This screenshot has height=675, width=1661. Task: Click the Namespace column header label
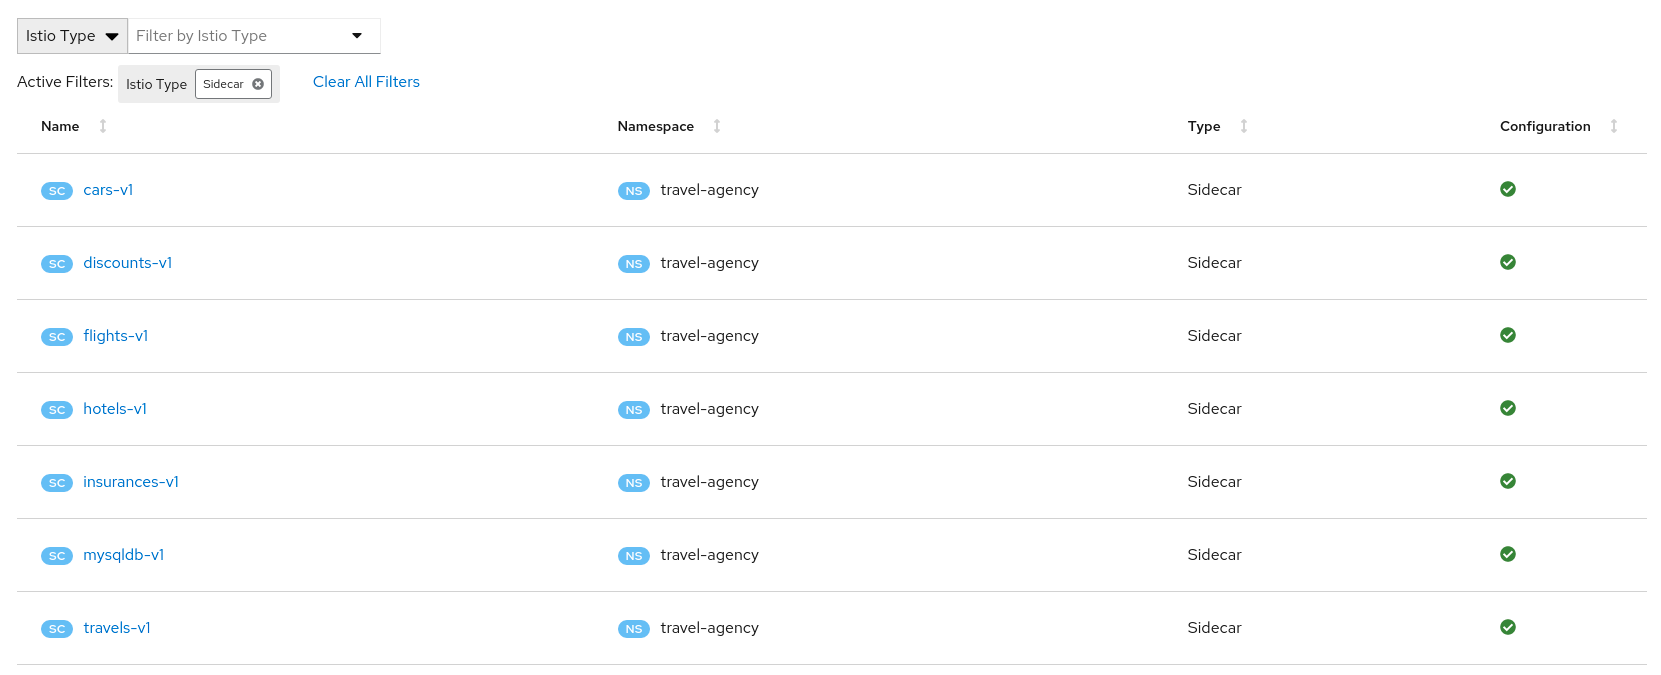click(x=656, y=126)
